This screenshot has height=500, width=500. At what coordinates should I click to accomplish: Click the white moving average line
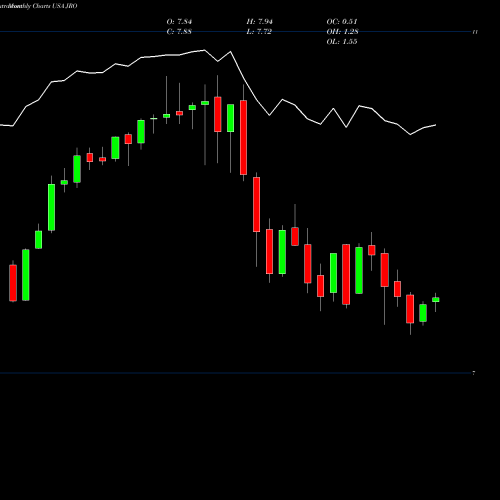point(230,52)
